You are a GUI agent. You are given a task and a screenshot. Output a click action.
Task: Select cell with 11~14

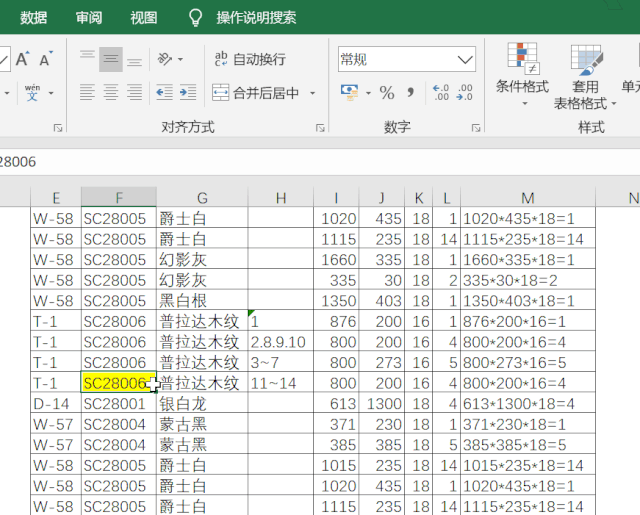280,383
